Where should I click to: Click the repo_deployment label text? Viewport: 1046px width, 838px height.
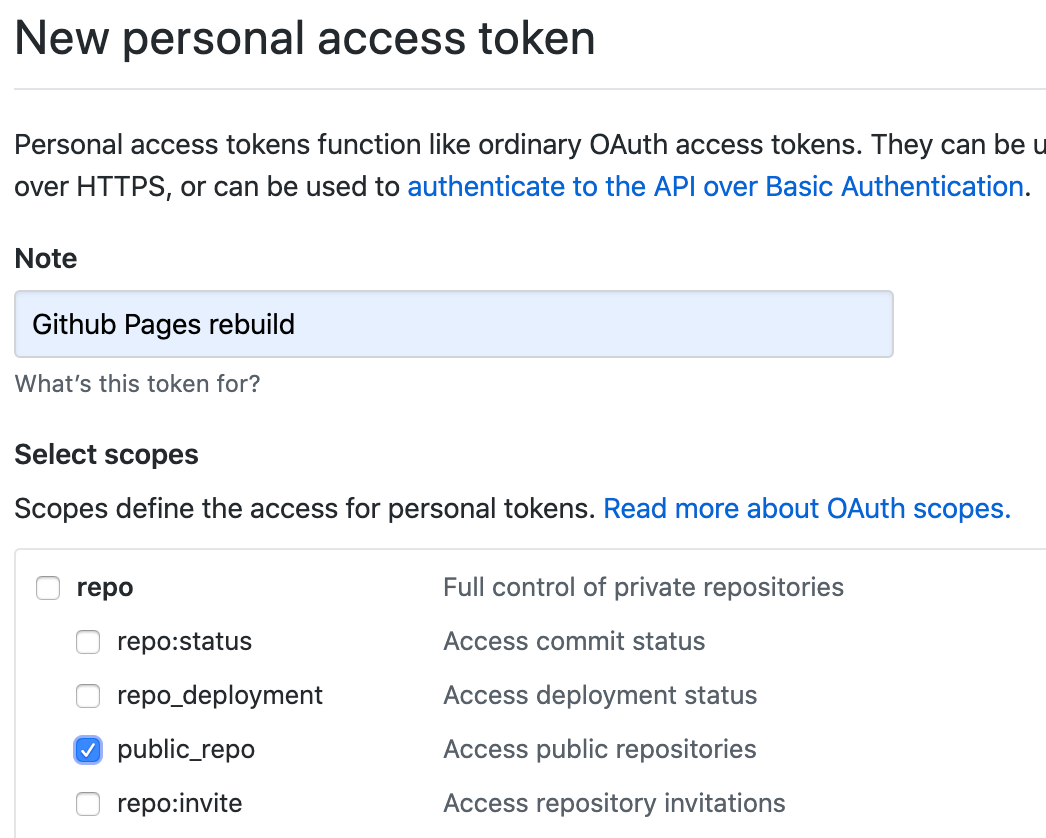[x=220, y=696]
